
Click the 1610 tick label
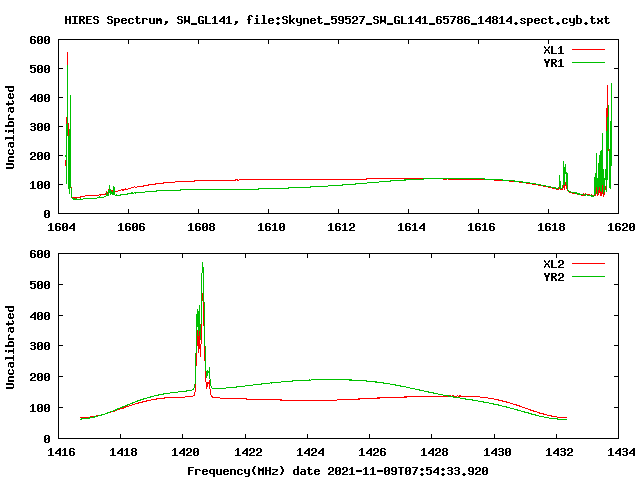(271, 227)
